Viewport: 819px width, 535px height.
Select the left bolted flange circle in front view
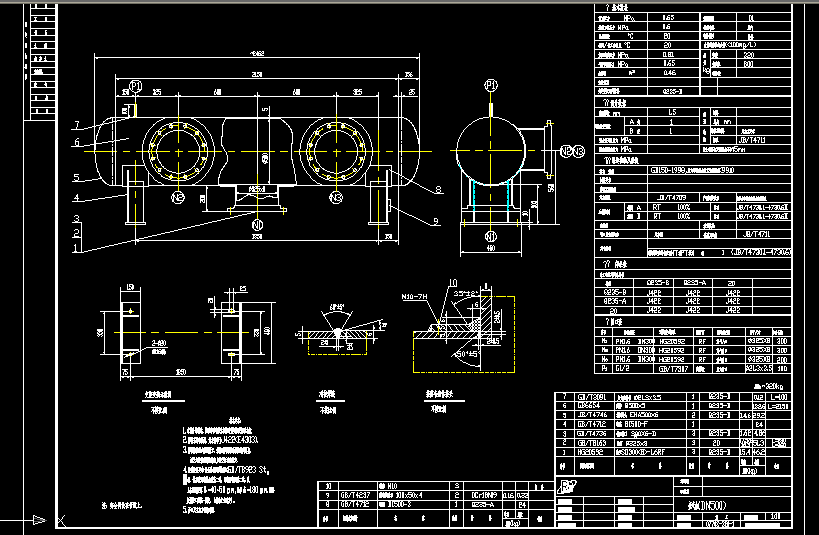178,152
